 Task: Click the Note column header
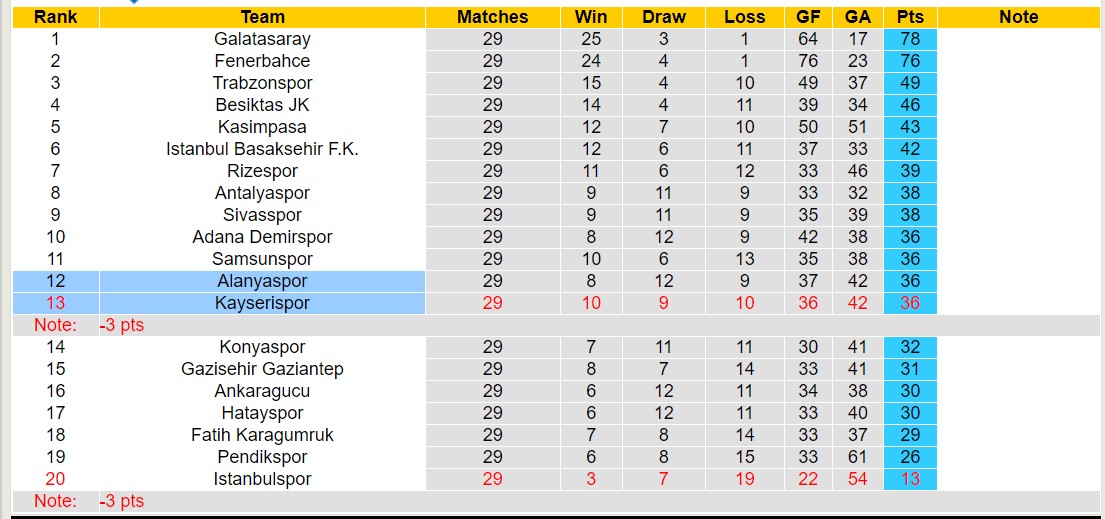click(1018, 17)
